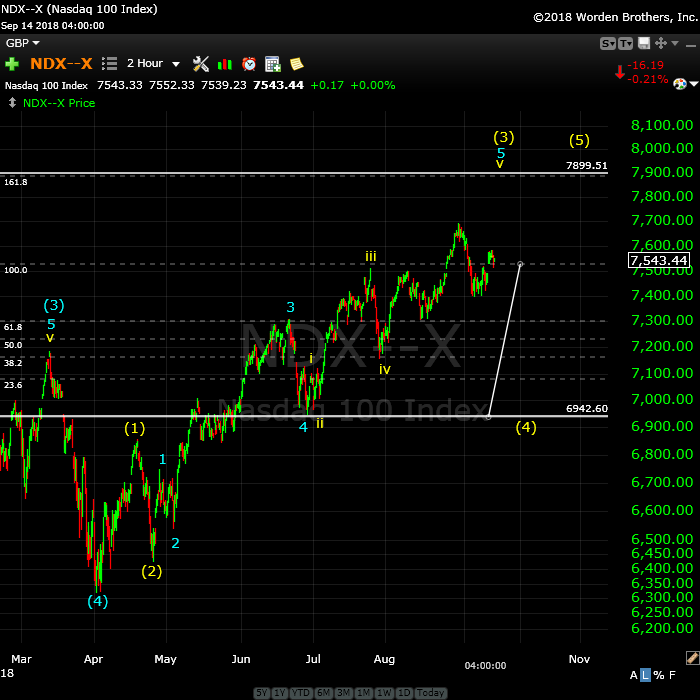
Task: Open chart settings with the wrench-and-screwdriver icon
Action: tap(200, 64)
